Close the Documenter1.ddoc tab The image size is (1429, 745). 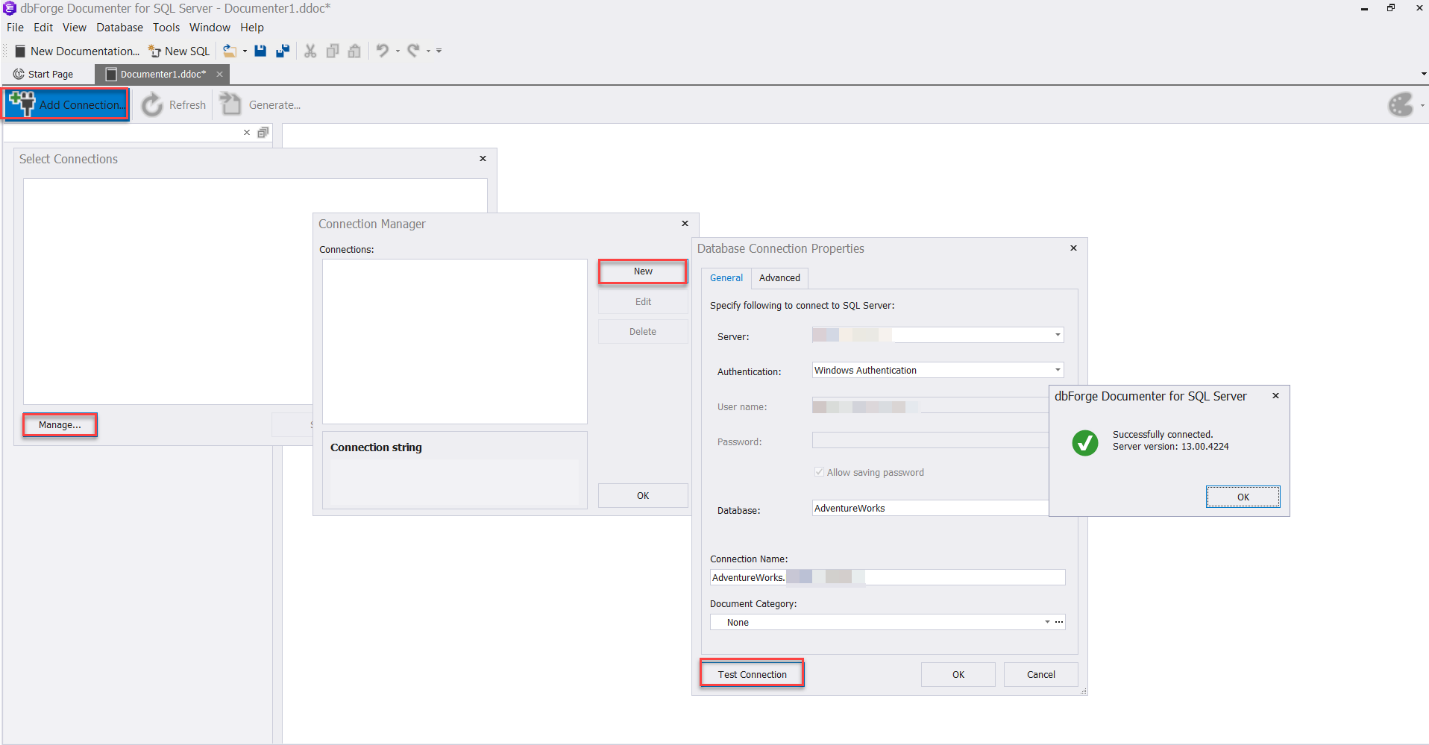pos(220,74)
